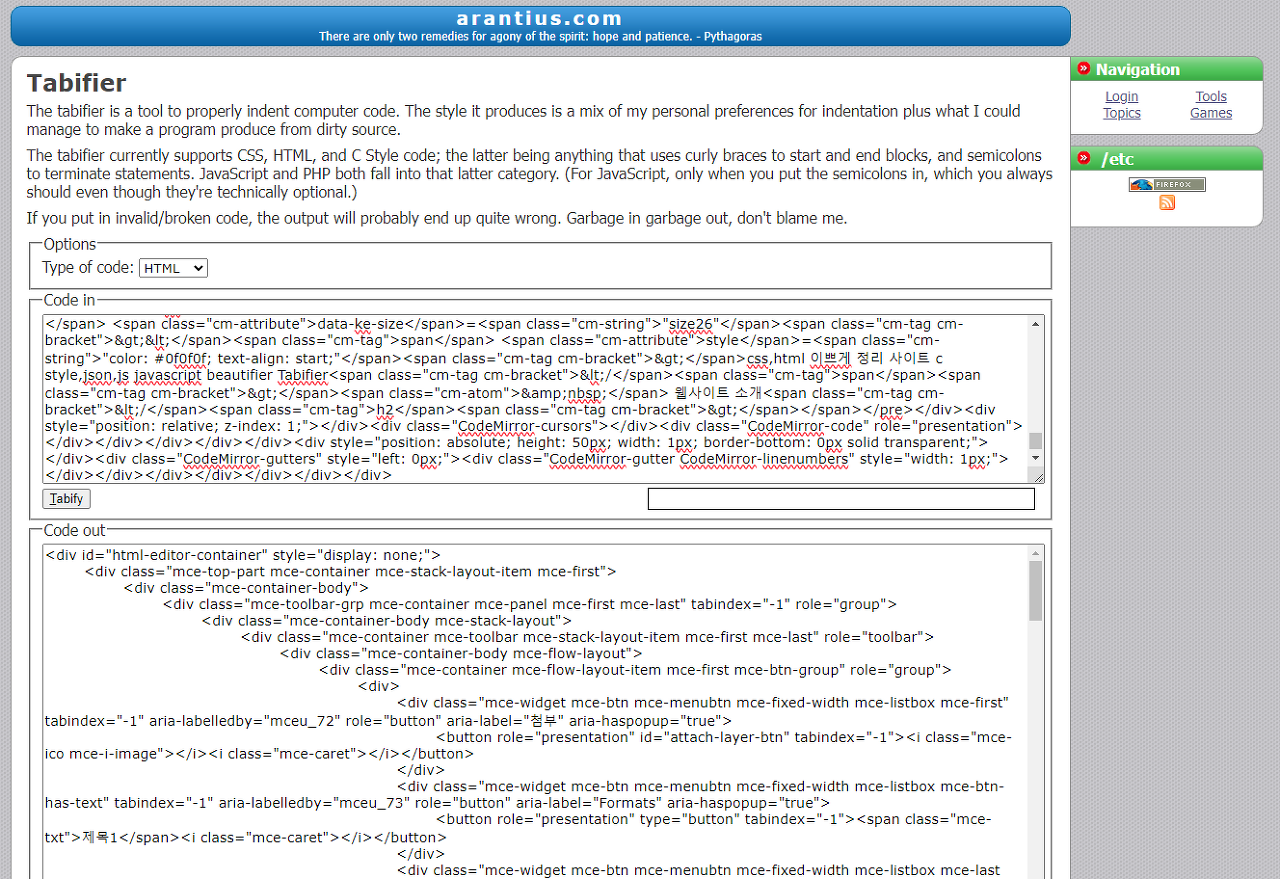Click the Code in scrollbar down arrow

point(1036,458)
